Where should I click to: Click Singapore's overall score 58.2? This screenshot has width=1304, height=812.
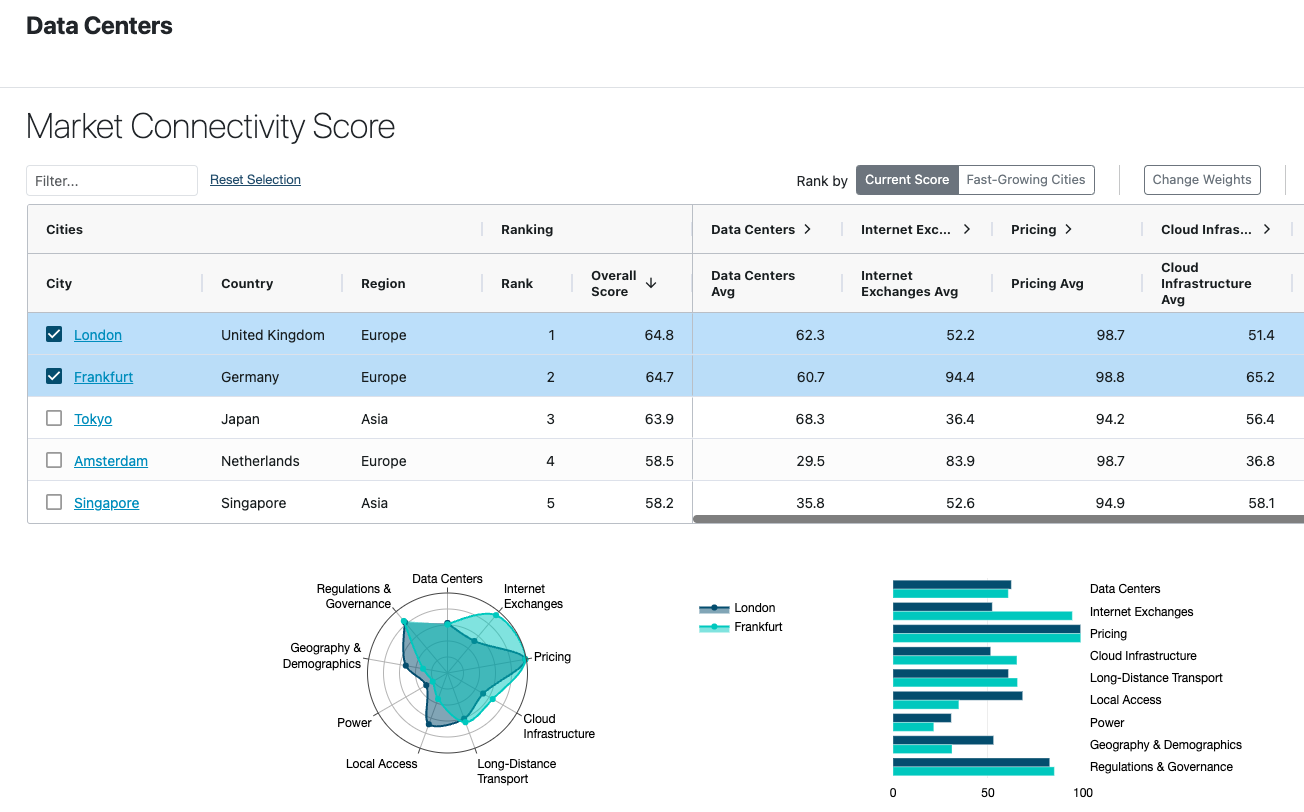click(659, 503)
